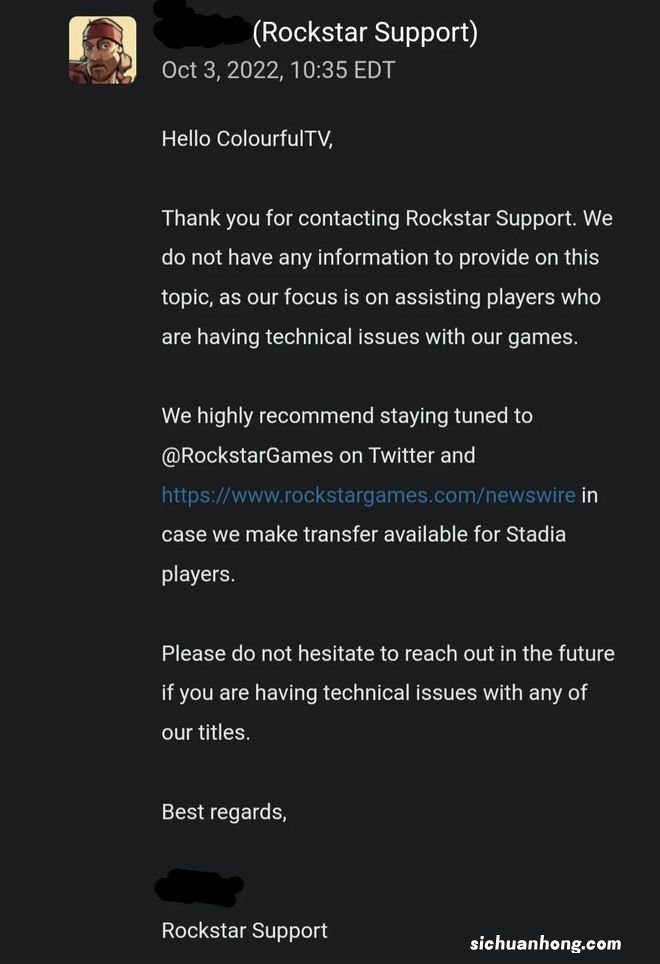Click the support agent's avatar image
Screen dimensions: 660x964
pyautogui.click(x=102, y=50)
